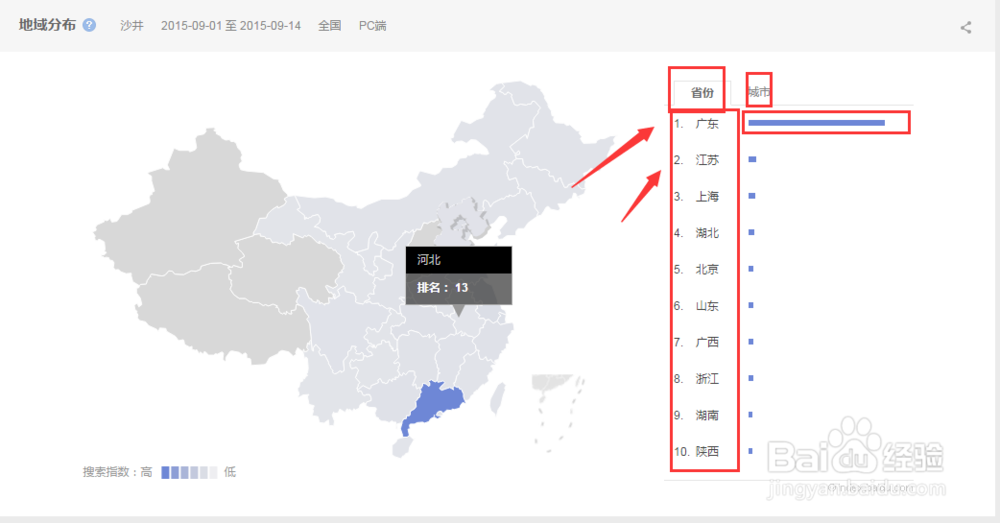The image size is (1000, 523).
Task: Click the darkest legend color swatch
Action: [165, 473]
